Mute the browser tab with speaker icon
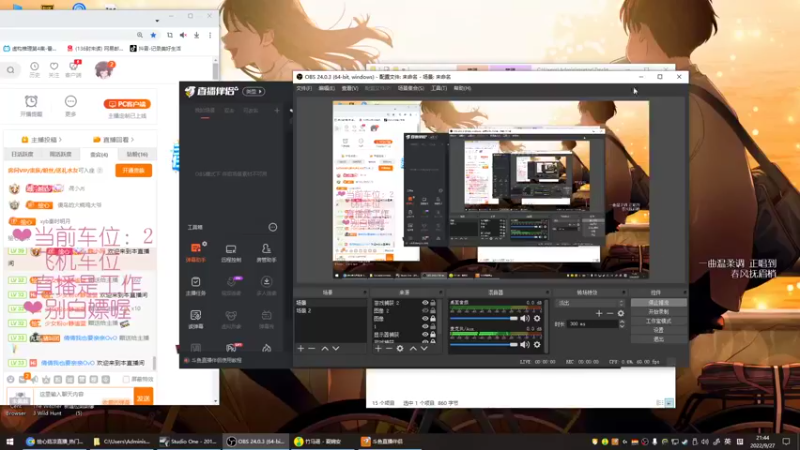 click(183, 35)
